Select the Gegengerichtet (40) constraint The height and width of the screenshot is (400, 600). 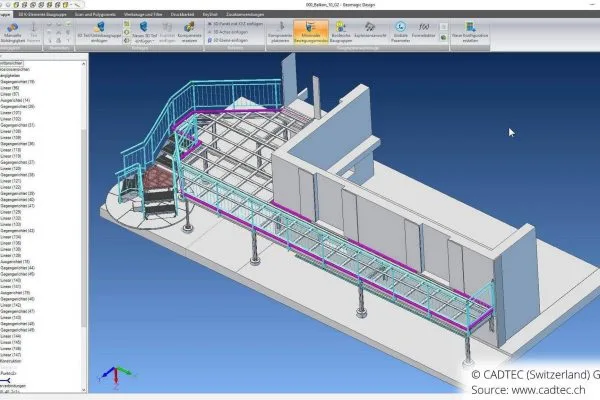point(18,200)
